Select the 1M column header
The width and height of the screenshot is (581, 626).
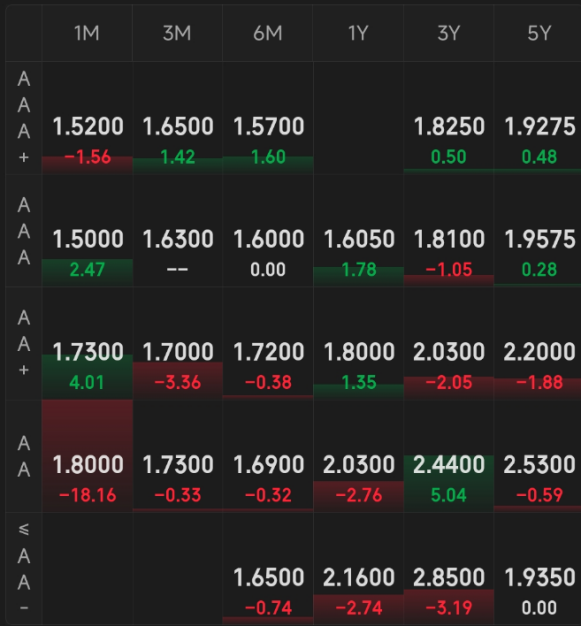[x=87, y=33]
